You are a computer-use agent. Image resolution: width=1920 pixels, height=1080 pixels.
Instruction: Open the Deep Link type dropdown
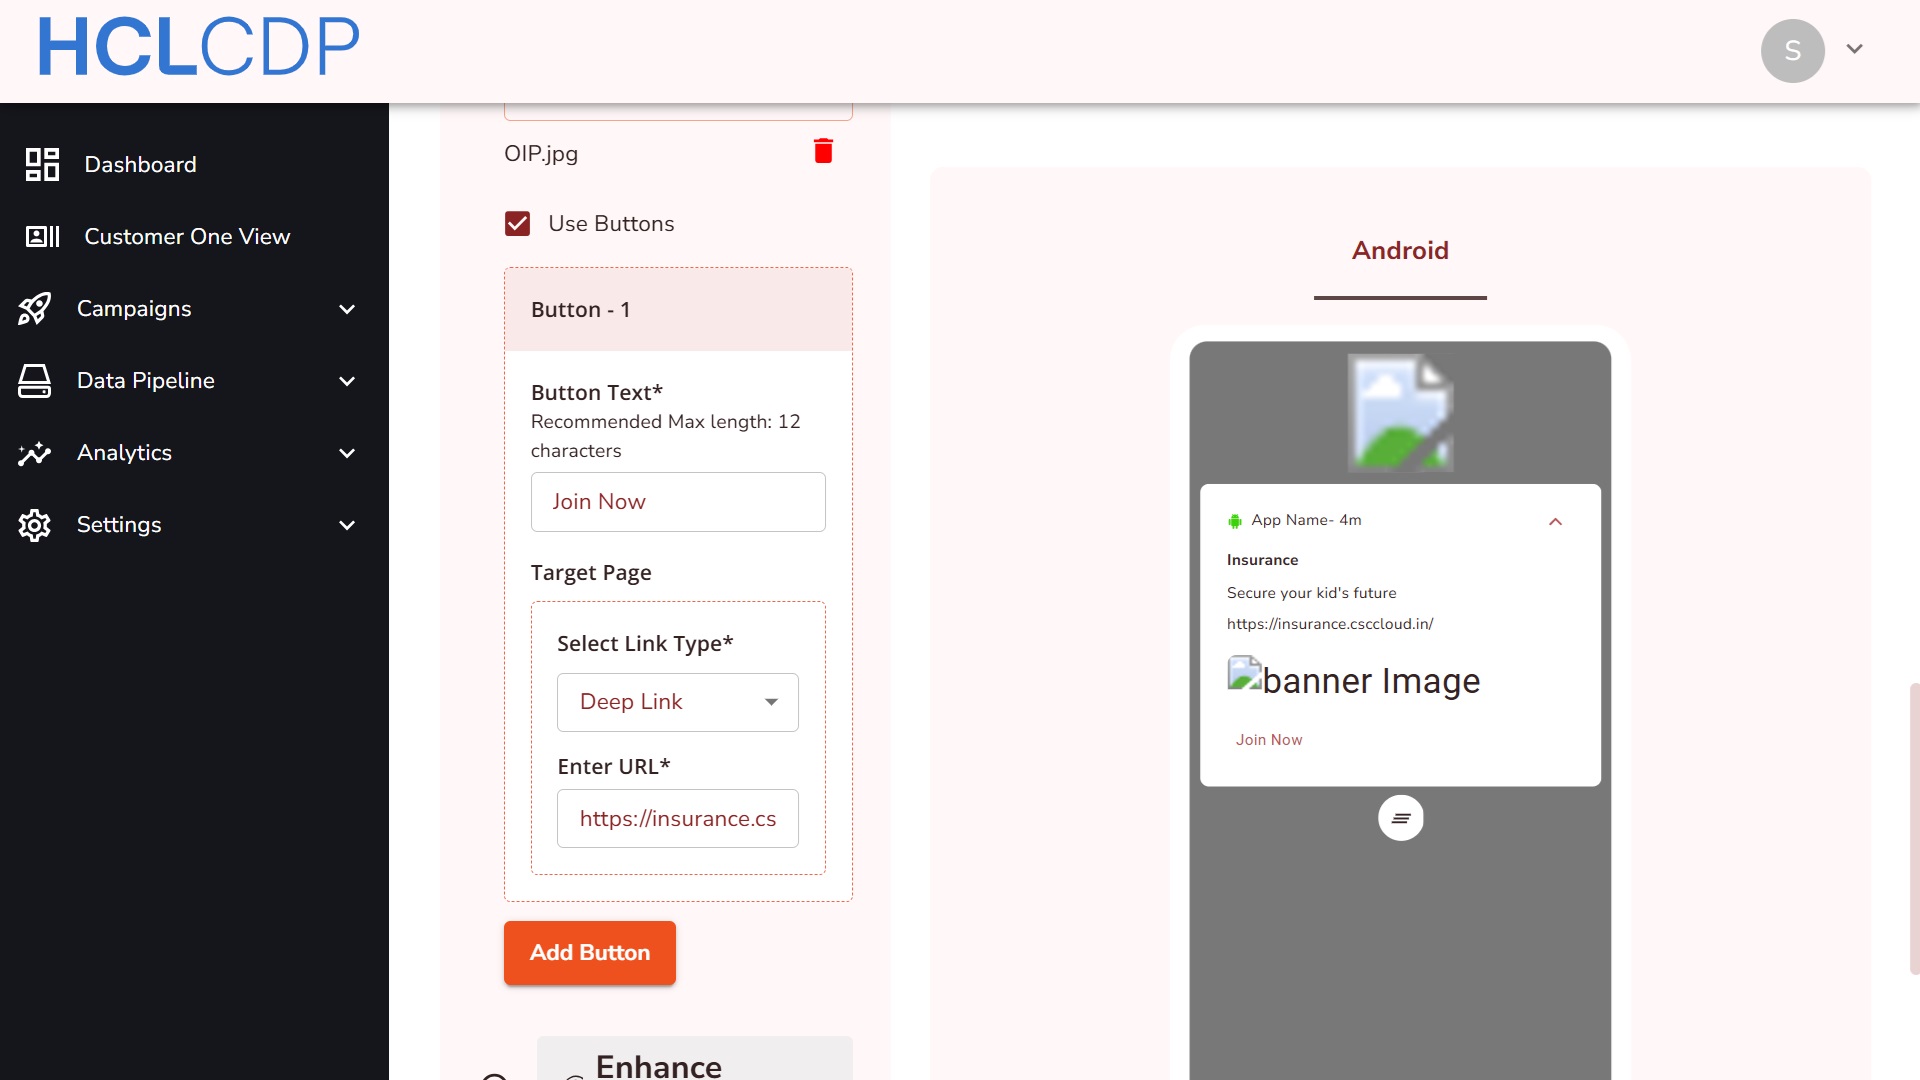click(x=677, y=702)
